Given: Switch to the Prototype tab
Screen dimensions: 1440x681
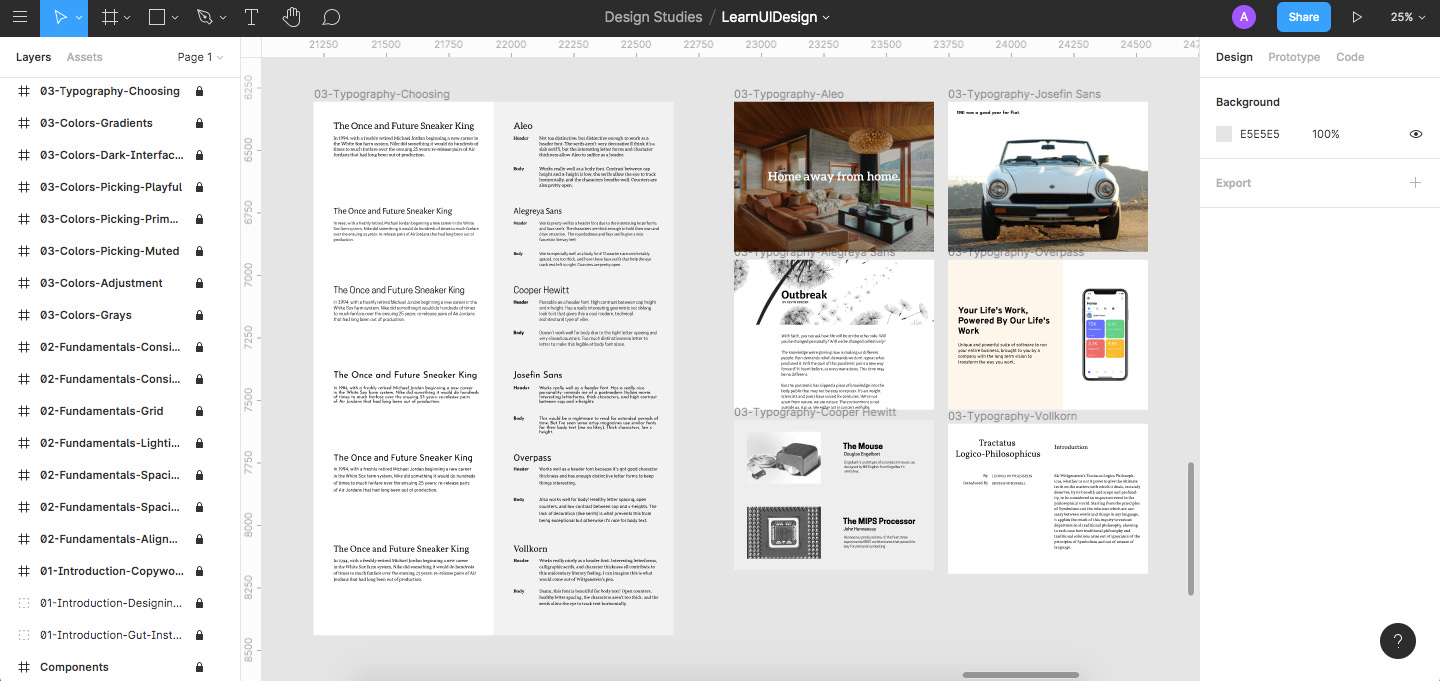Looking at the screenshot, I should tap(1293, 57).
